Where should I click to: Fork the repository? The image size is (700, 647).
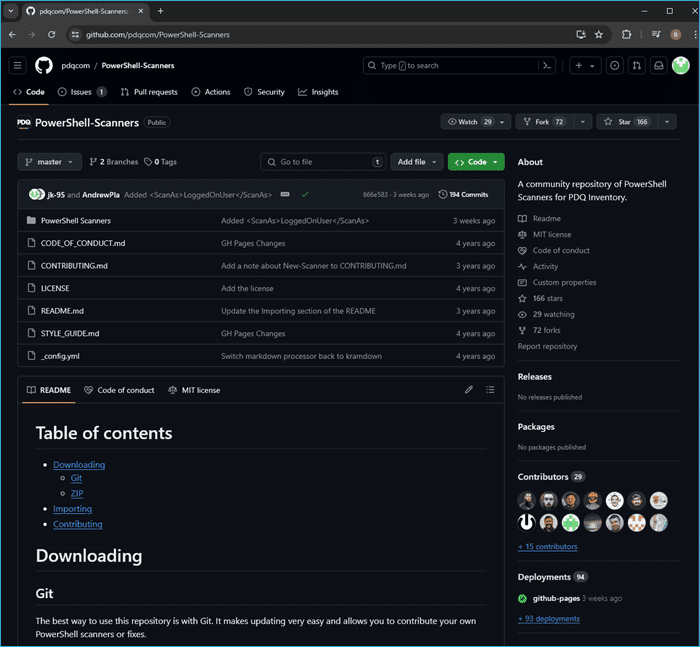click(x=545, y=122)
